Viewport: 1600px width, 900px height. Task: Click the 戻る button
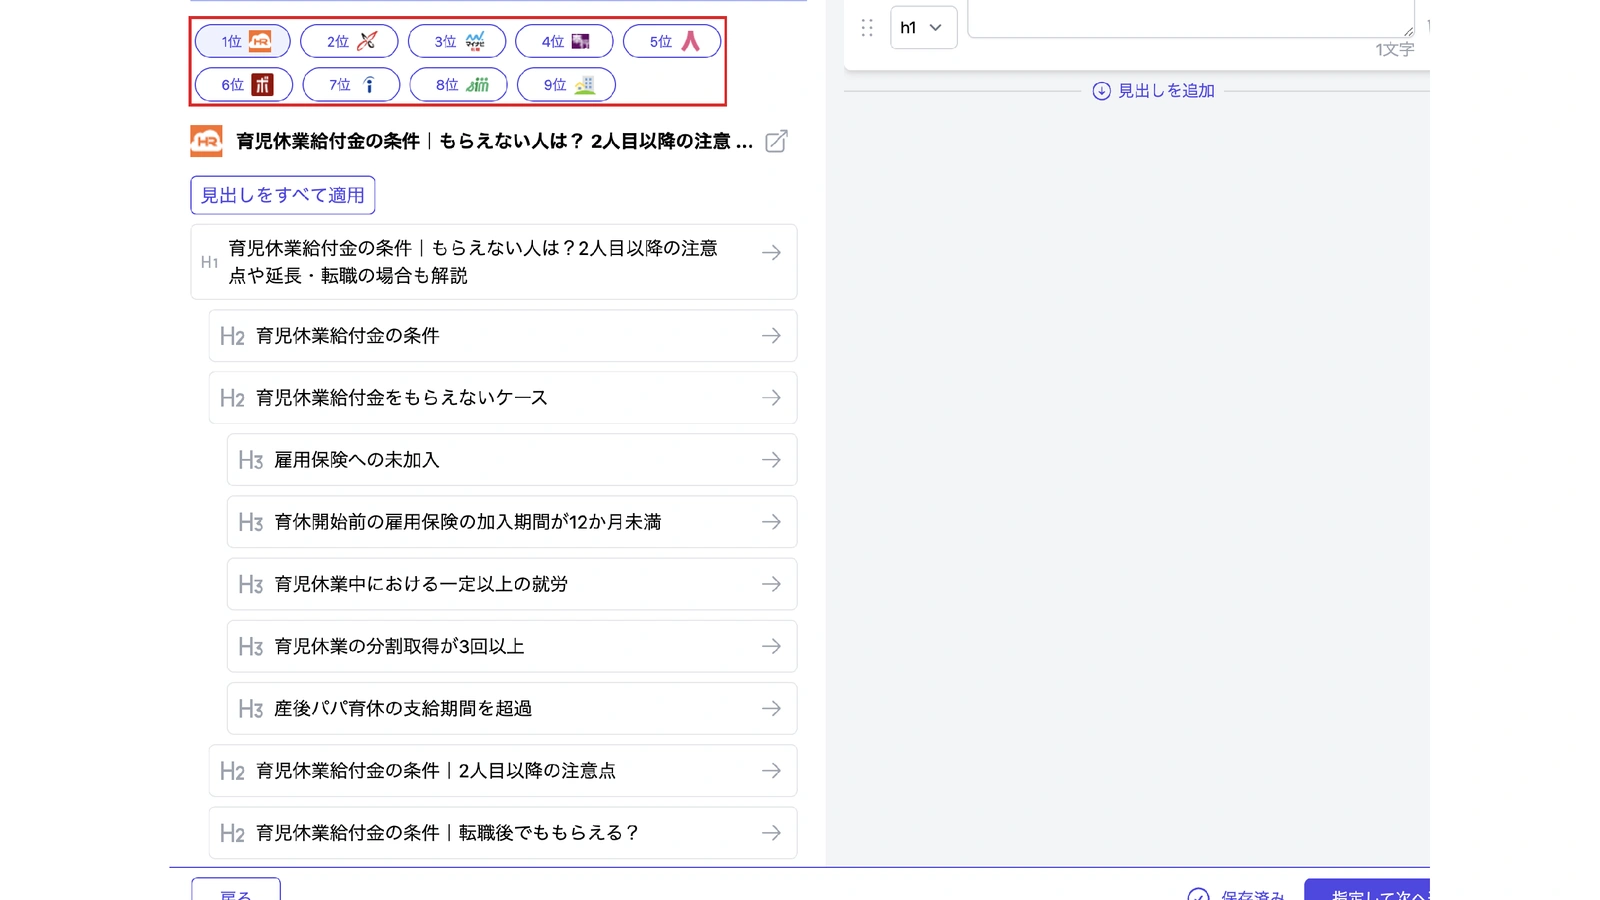point(236,890)
